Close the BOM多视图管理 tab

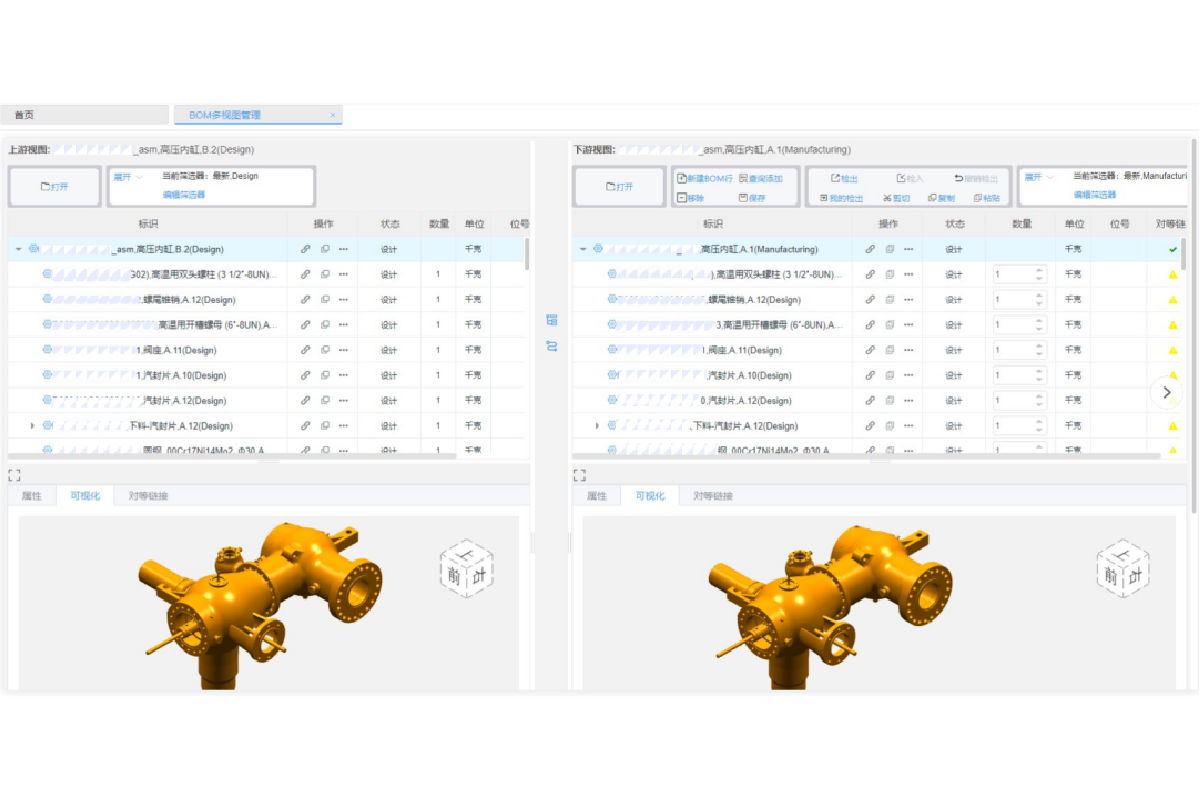point(333,115)
